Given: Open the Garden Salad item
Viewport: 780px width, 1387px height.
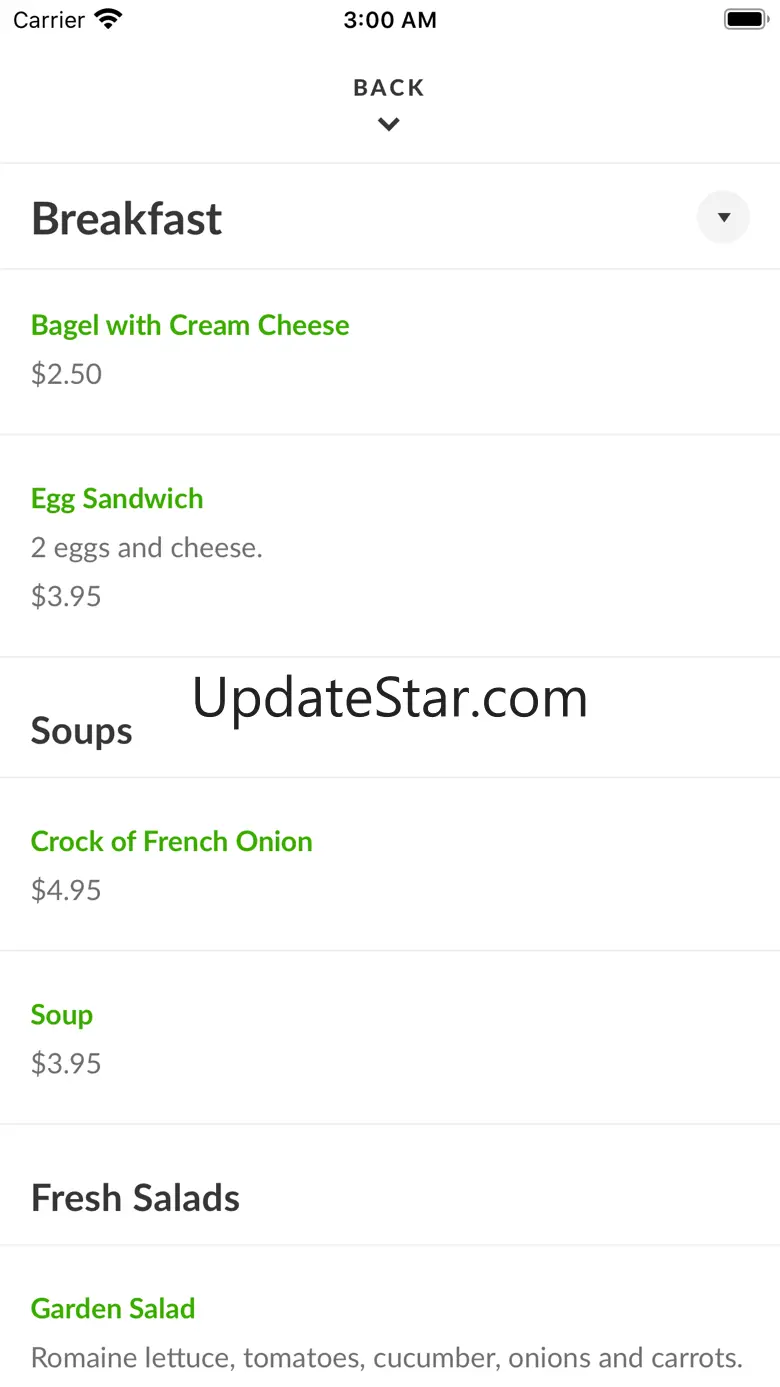Looking at the screenshot, I should pyautogui.click(x=390, y=1317).
